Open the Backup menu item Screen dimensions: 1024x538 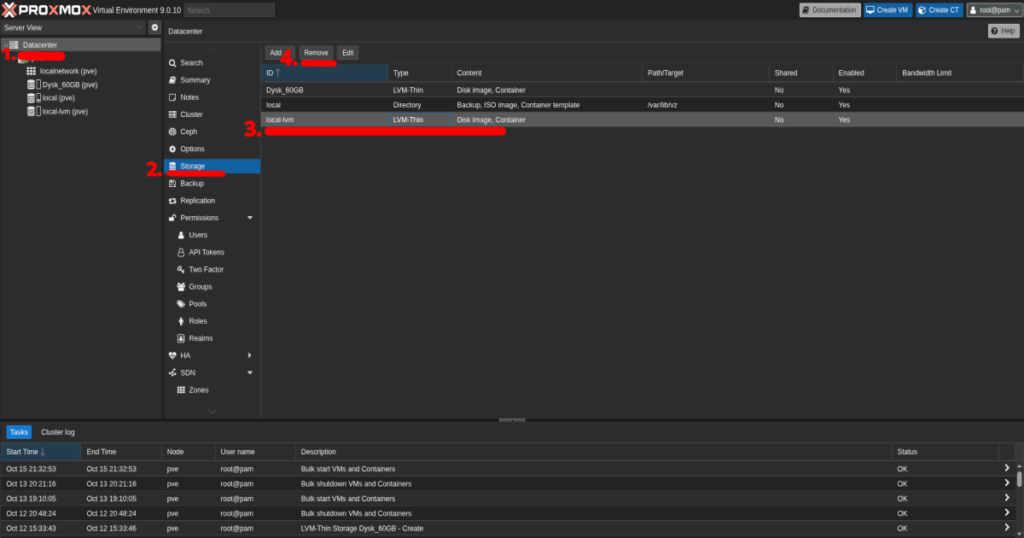[x=212, y=183]
